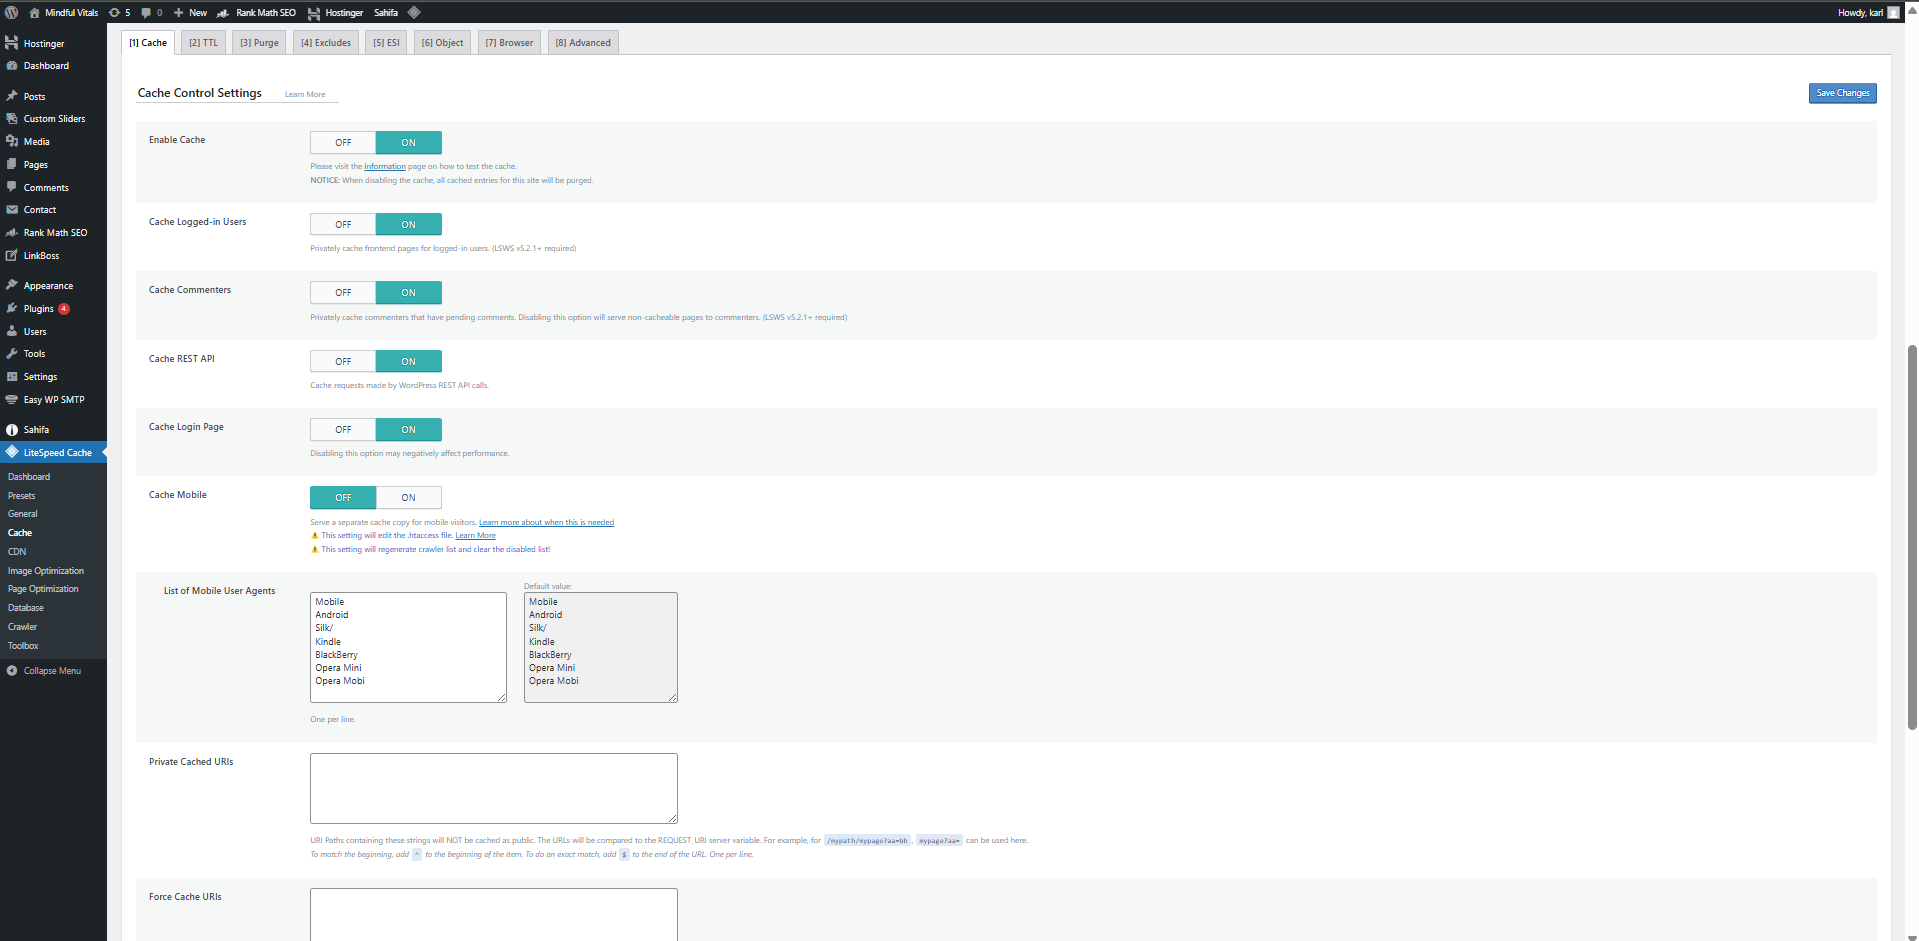Screen dimensions: 1919x941
Task: Open the Media library icon
Action: coord(12,141)
